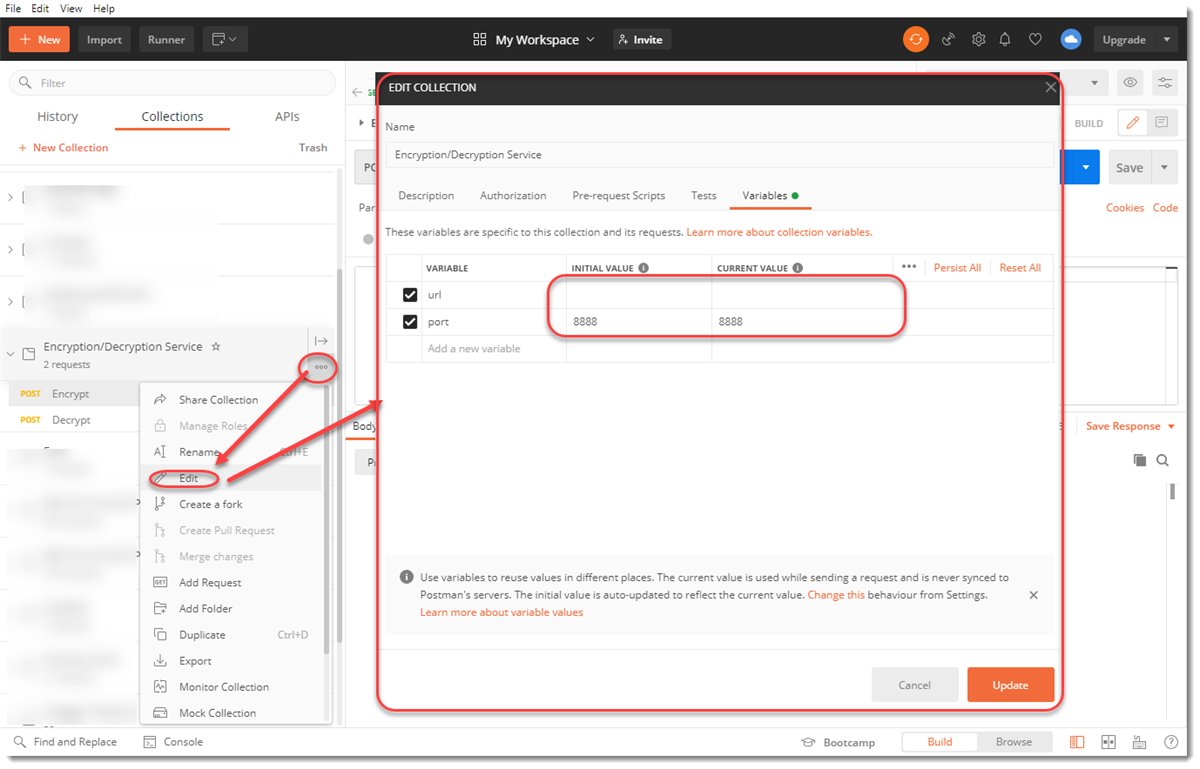The width and height of the screenshot is (1200, 769).
Task: Open the capture requests satellite icon
Action: 949,40
